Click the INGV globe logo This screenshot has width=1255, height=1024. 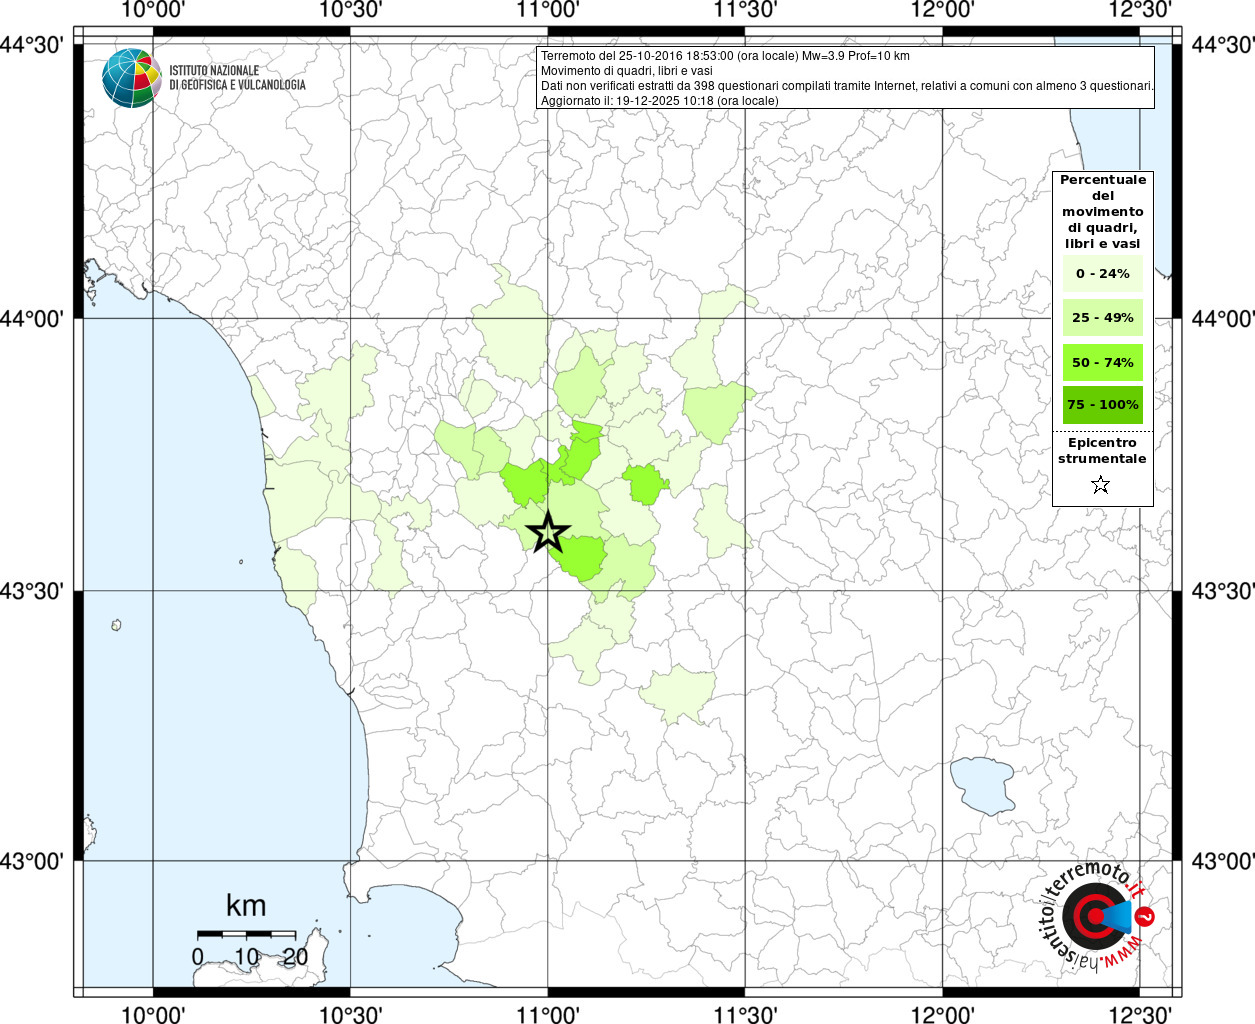[x=131, y=78]
